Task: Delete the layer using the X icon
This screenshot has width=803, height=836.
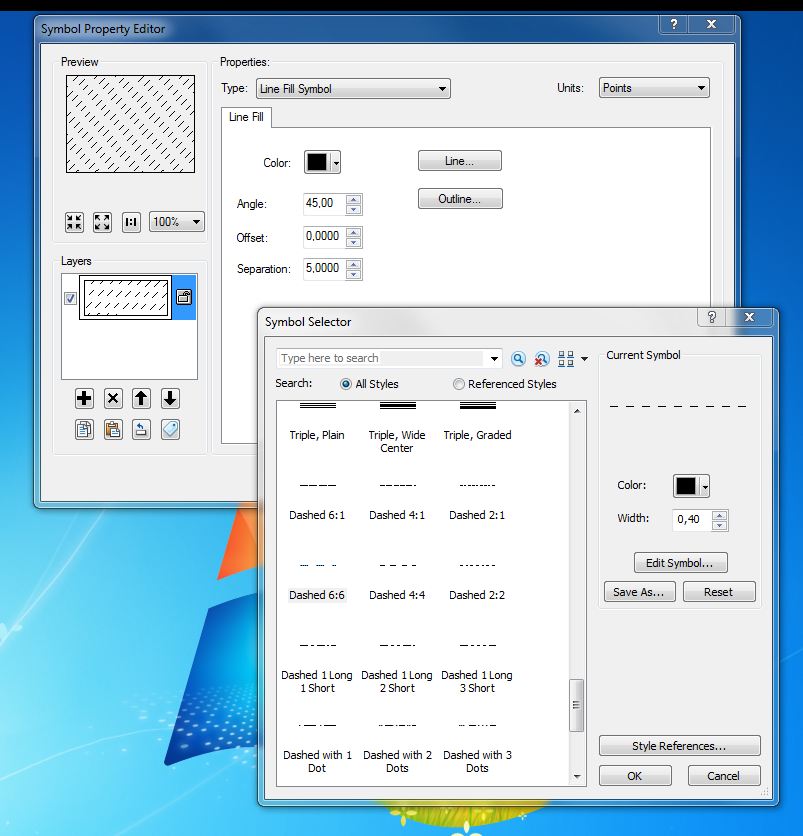Action: point(113,398)
